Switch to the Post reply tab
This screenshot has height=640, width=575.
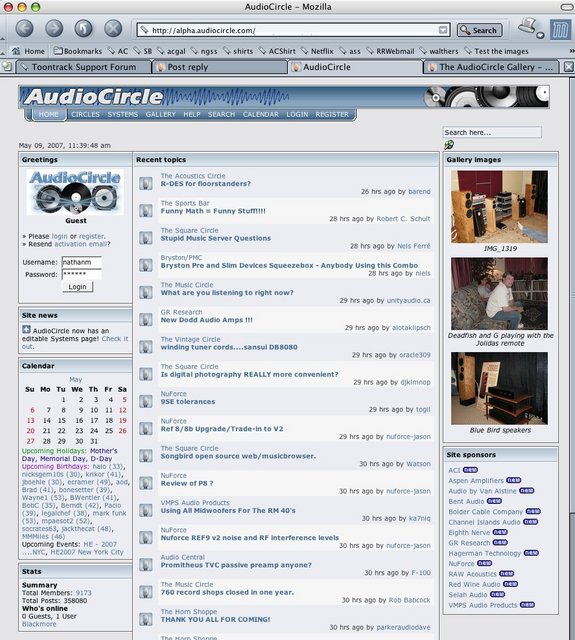point(219,67)
